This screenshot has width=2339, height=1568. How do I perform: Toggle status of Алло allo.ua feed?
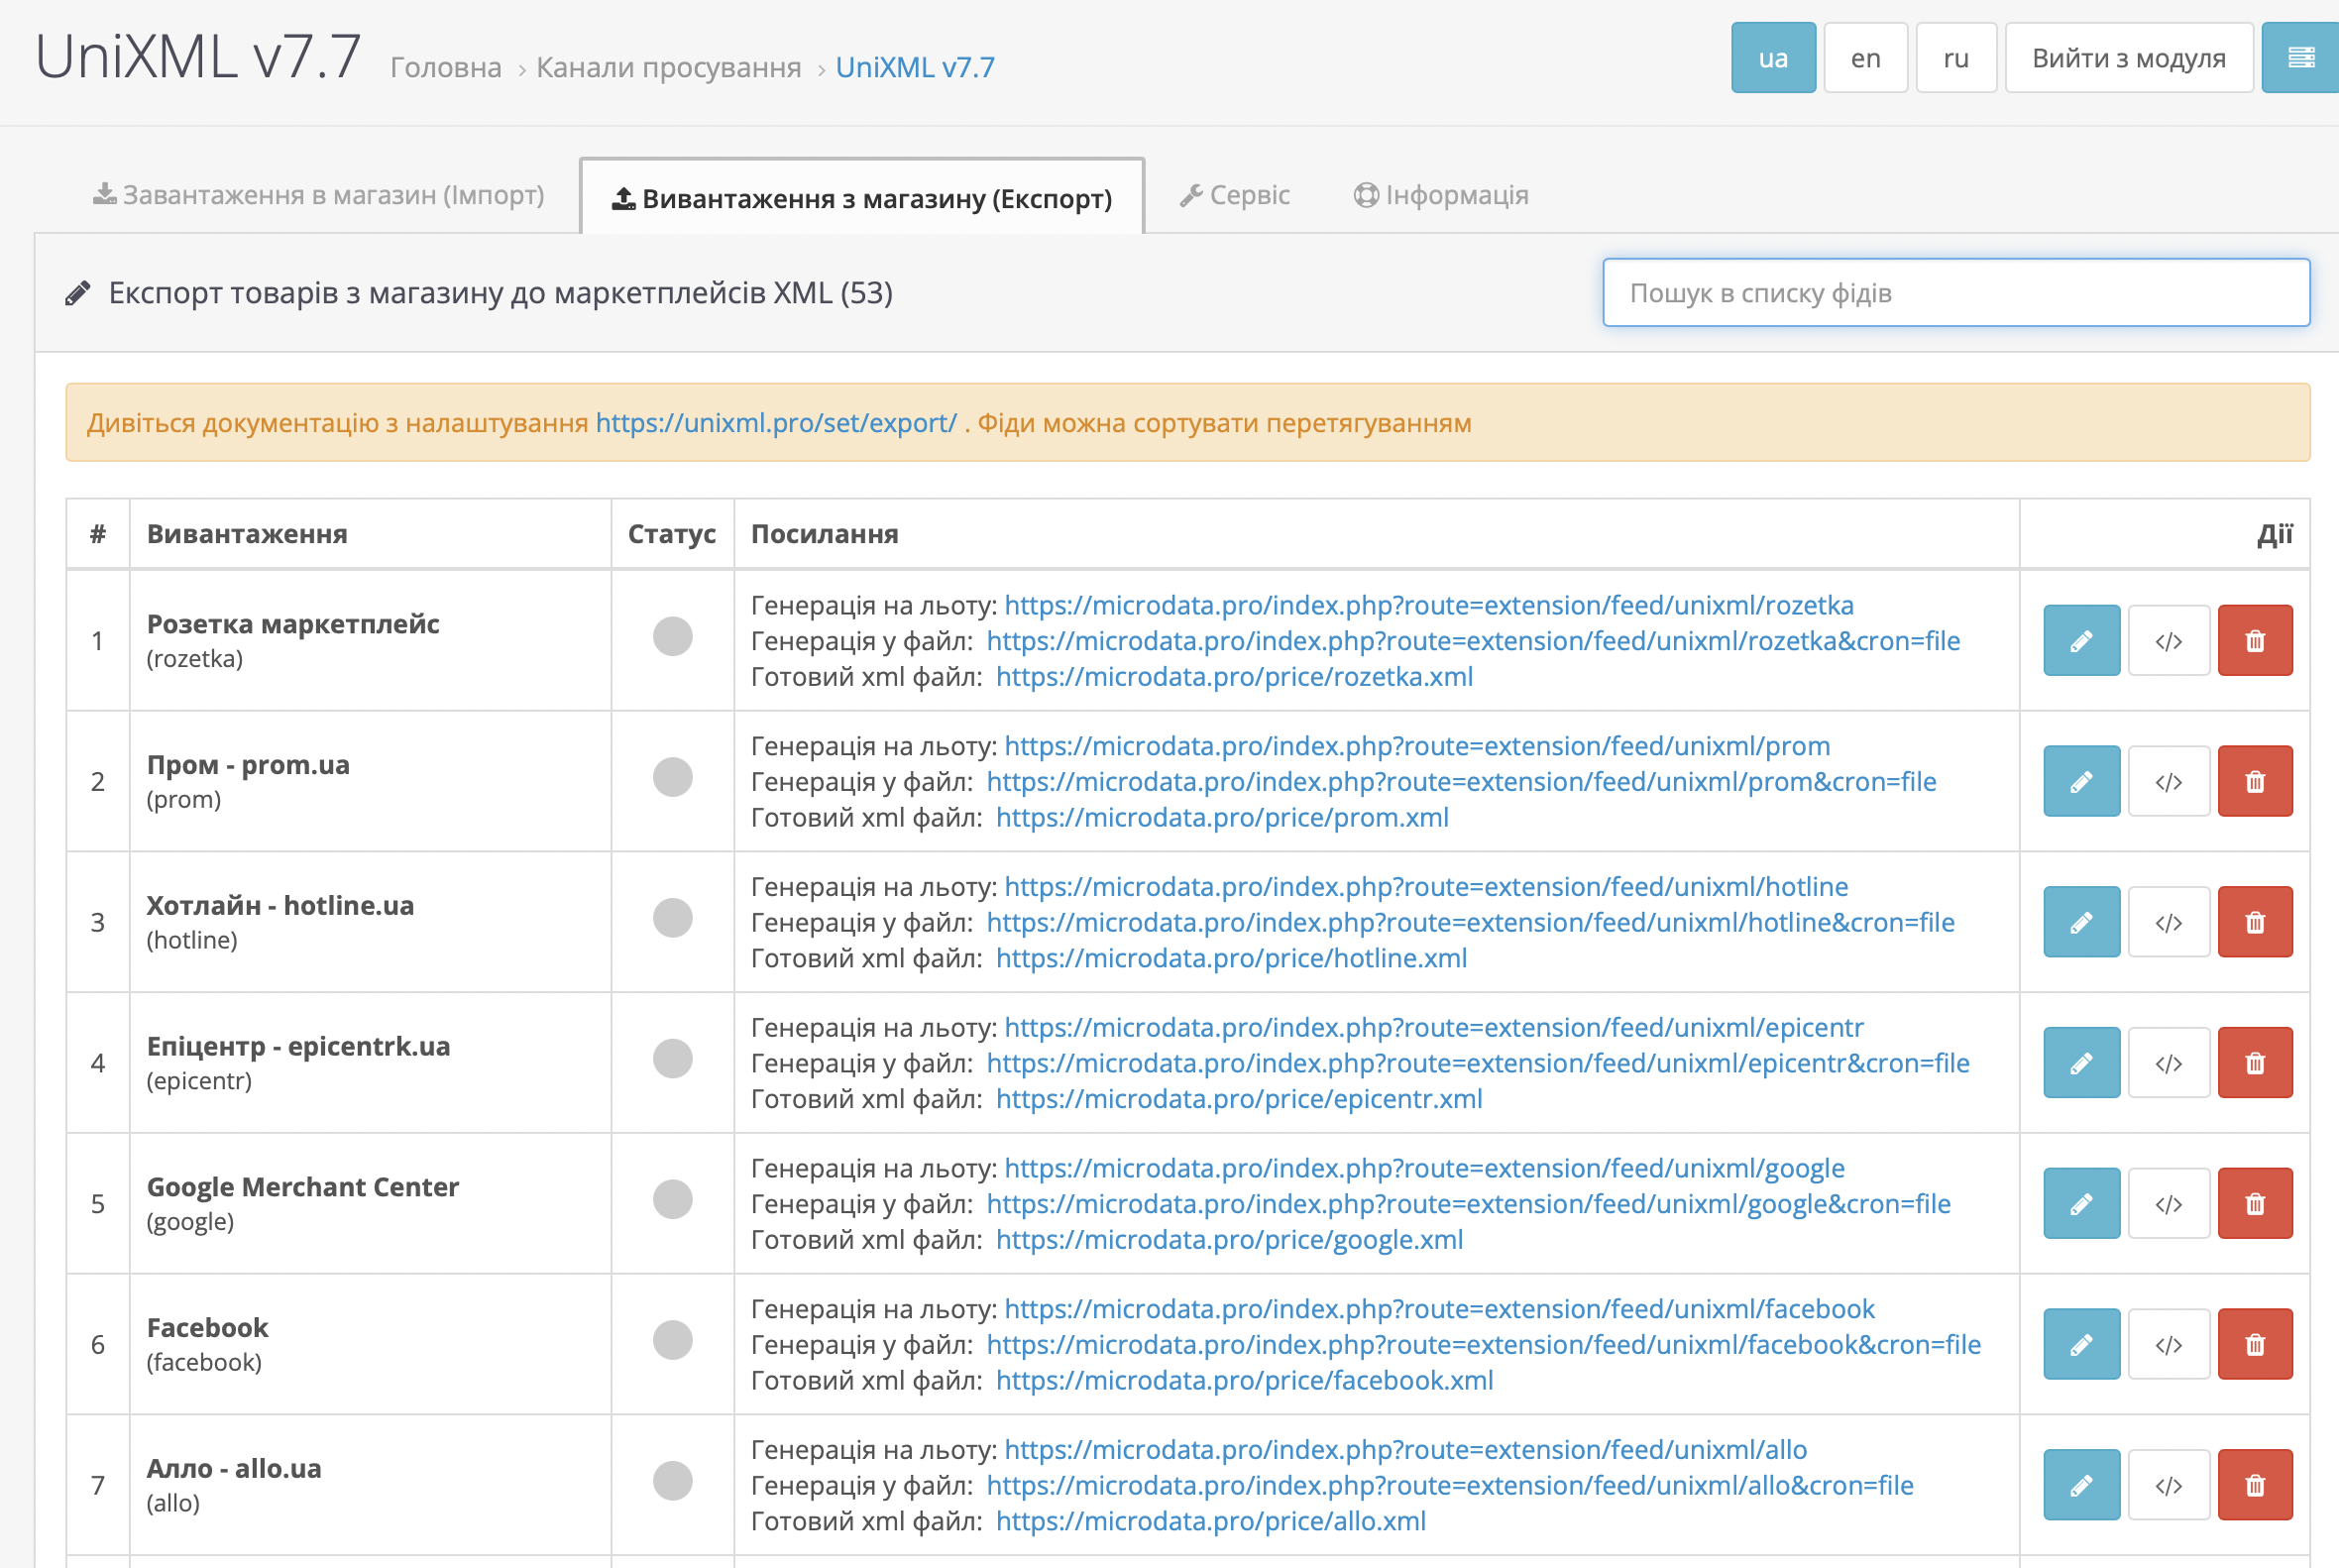[672, 1481]
